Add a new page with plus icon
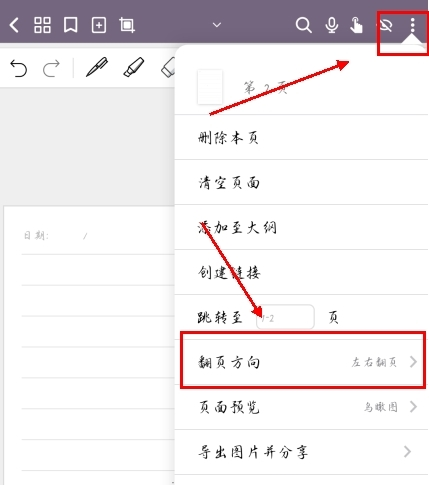Viewport: 429px width, 485px height. (99, 25)
